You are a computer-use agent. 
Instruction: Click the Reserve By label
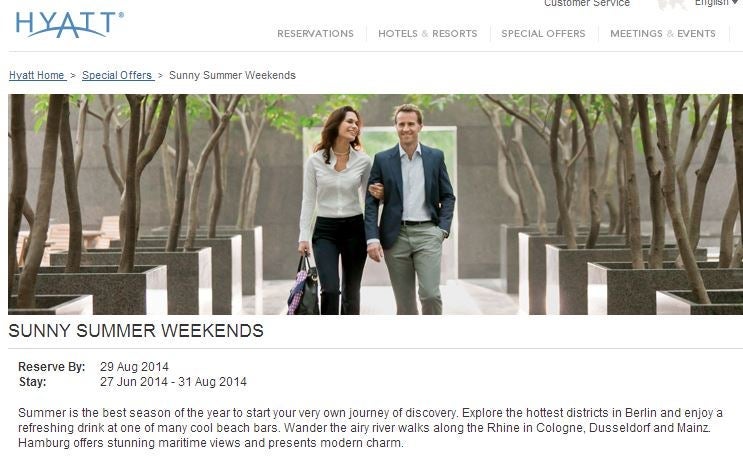coord(52,367)
